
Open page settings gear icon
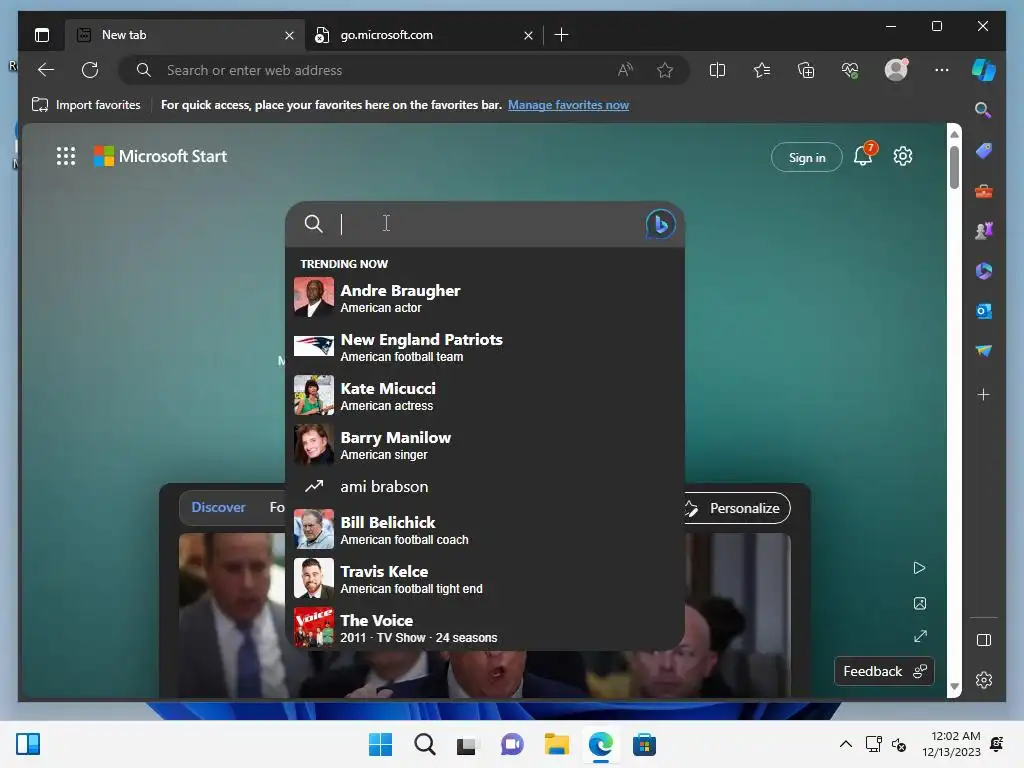point(903,156)
